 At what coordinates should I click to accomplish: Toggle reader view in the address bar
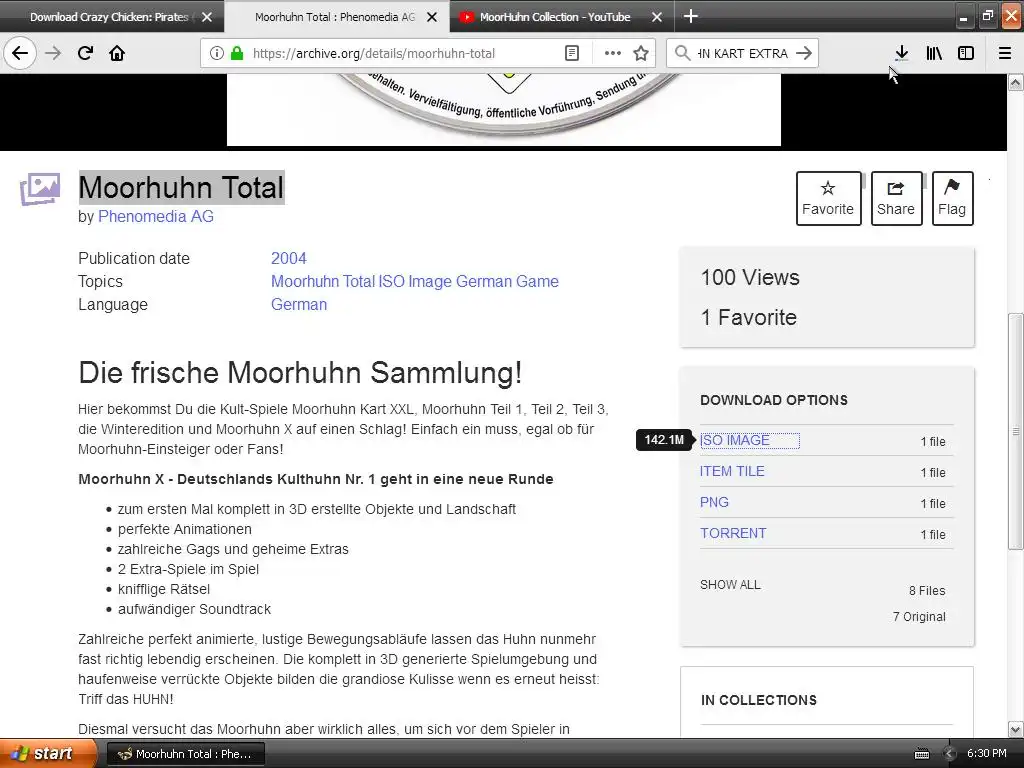click(571, 53)
